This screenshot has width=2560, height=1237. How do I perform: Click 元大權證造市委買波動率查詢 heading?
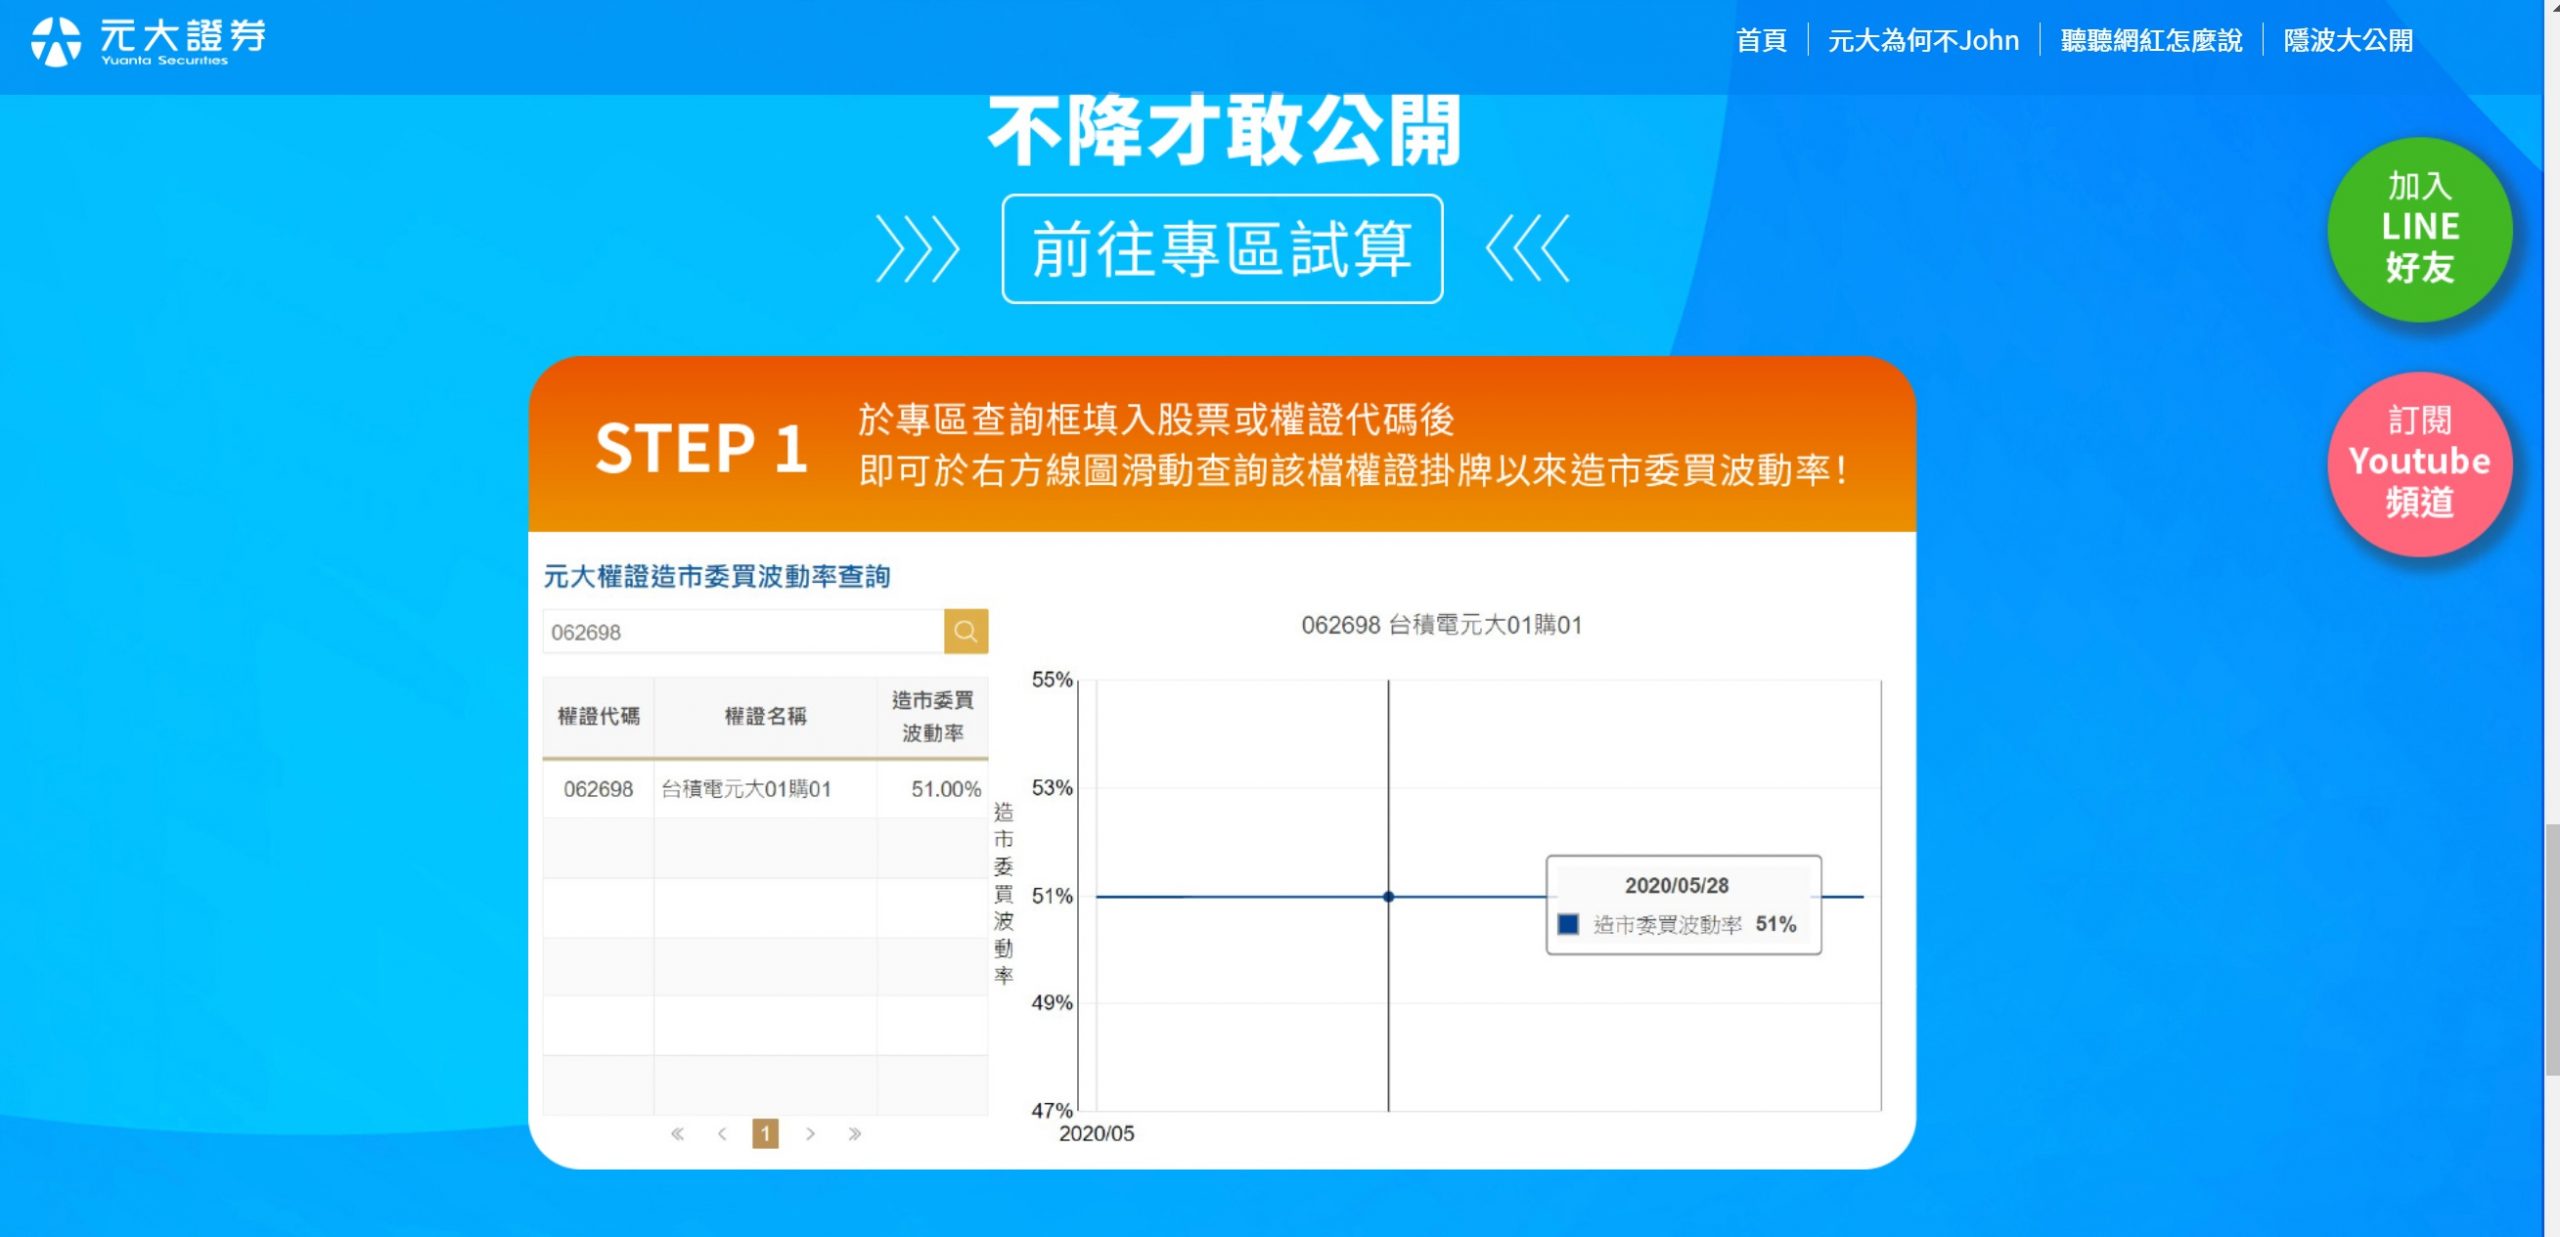click(x=716, y=577)
